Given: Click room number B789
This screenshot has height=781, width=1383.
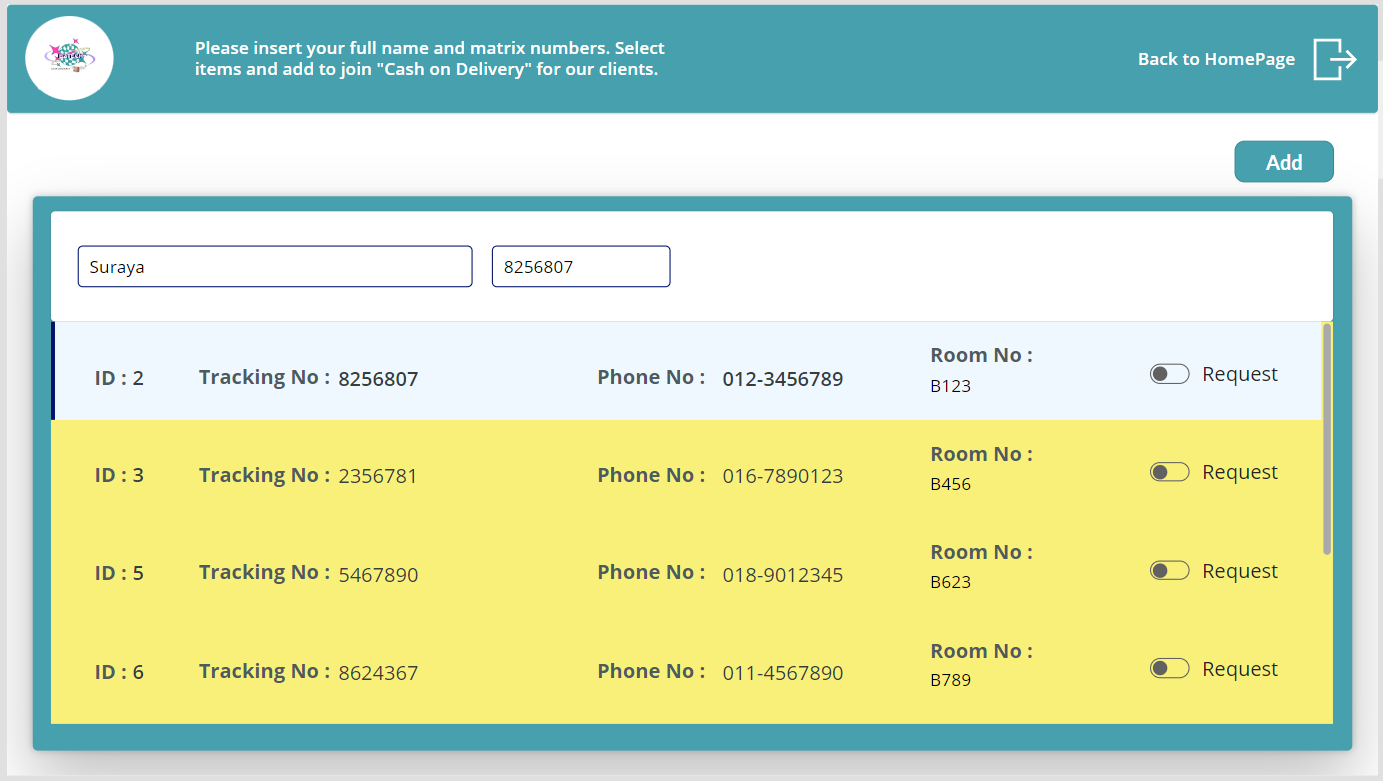Looking at the screenshot, I should [950, 680].
